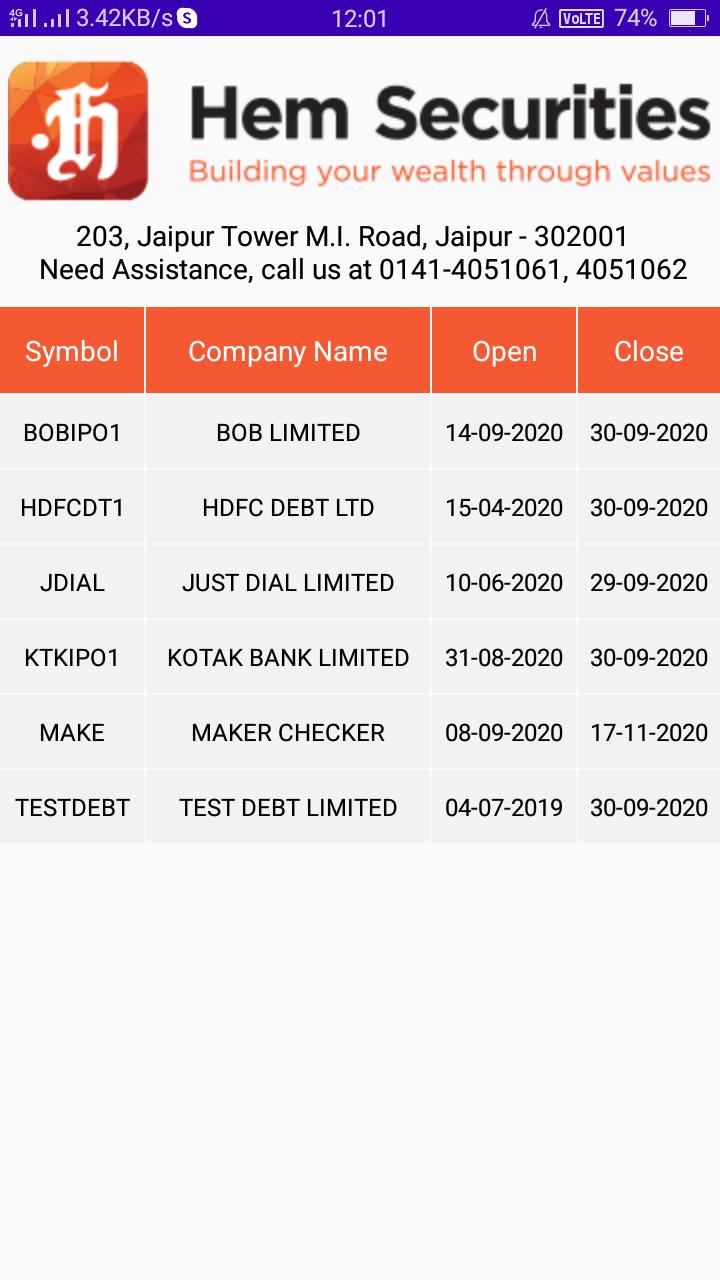Select the JDIAL symbol

click(x=72, y=583)
